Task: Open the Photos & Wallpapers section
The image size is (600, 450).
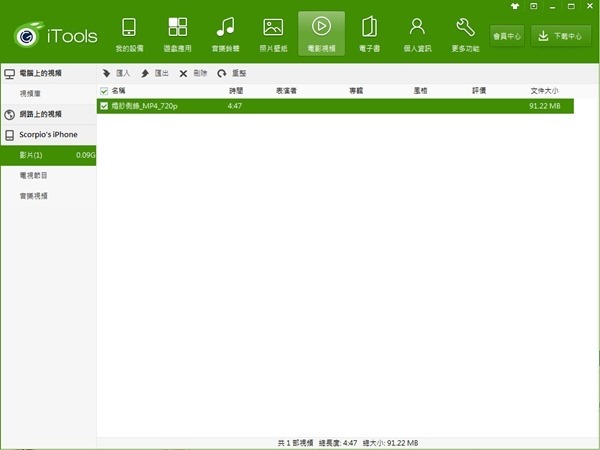Action: click(x=273, y=34)
